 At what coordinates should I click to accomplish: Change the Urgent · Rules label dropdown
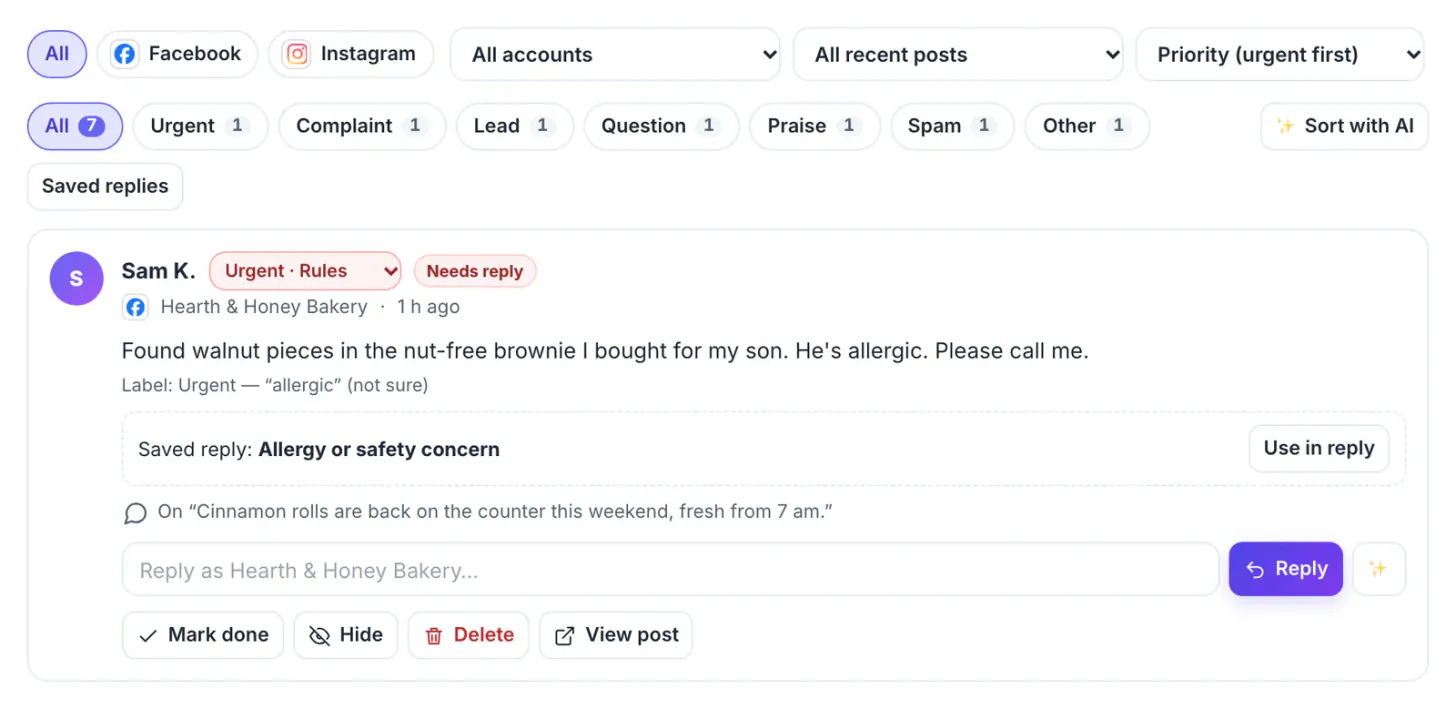[305, 271]
